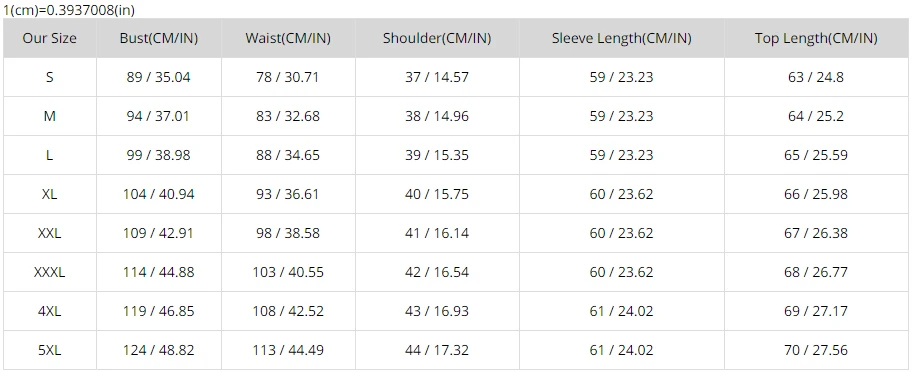
Task: Select top length value 66 / 25.98
Action: (x=816, y=194)
